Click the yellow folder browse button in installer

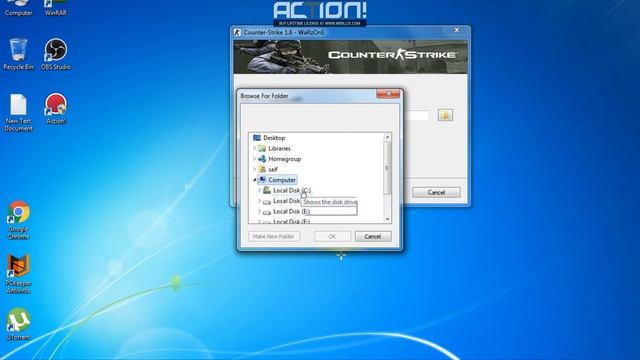445,115
